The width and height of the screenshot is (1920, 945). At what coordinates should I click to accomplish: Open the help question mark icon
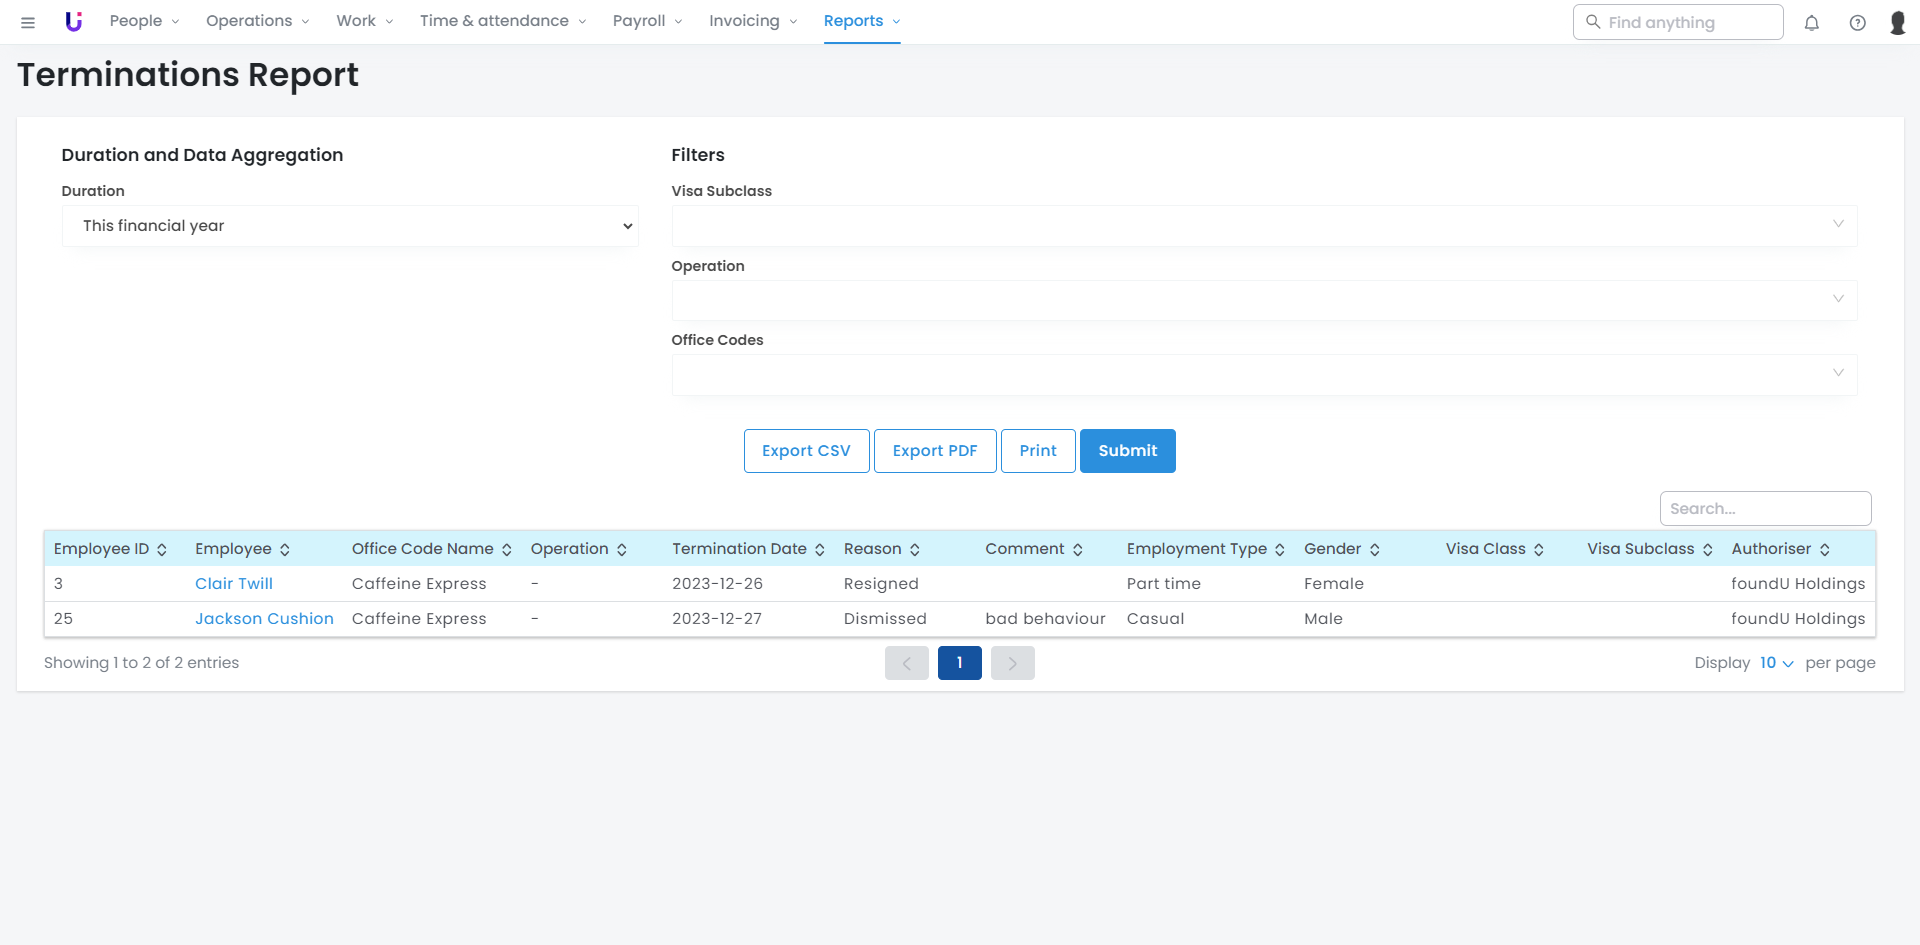[1857, 23]
